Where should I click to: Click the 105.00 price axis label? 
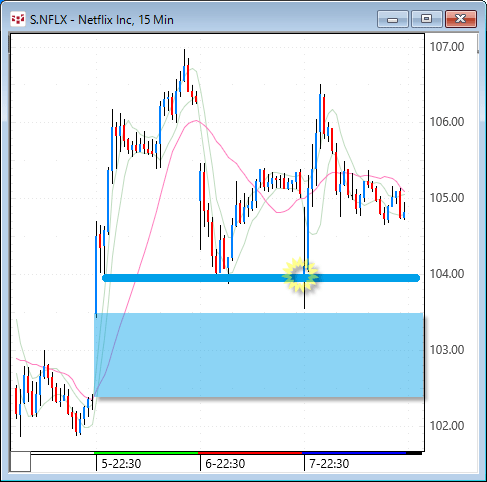point(447,198)
